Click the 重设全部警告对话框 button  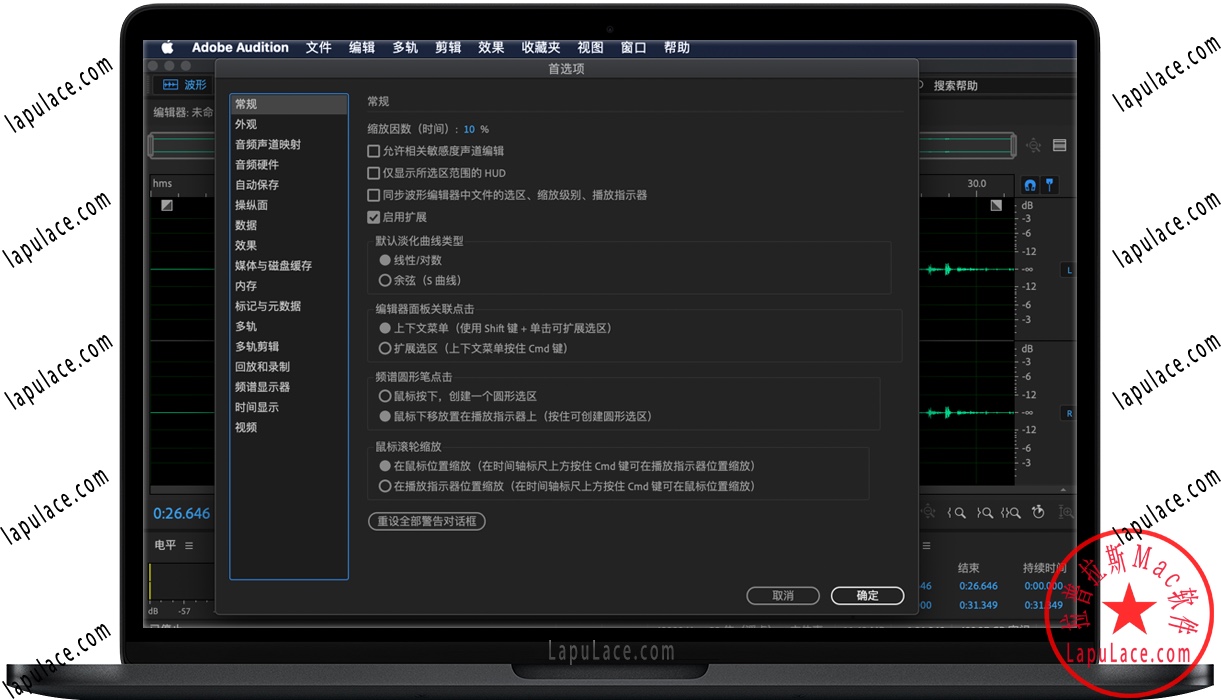(427, 521)
